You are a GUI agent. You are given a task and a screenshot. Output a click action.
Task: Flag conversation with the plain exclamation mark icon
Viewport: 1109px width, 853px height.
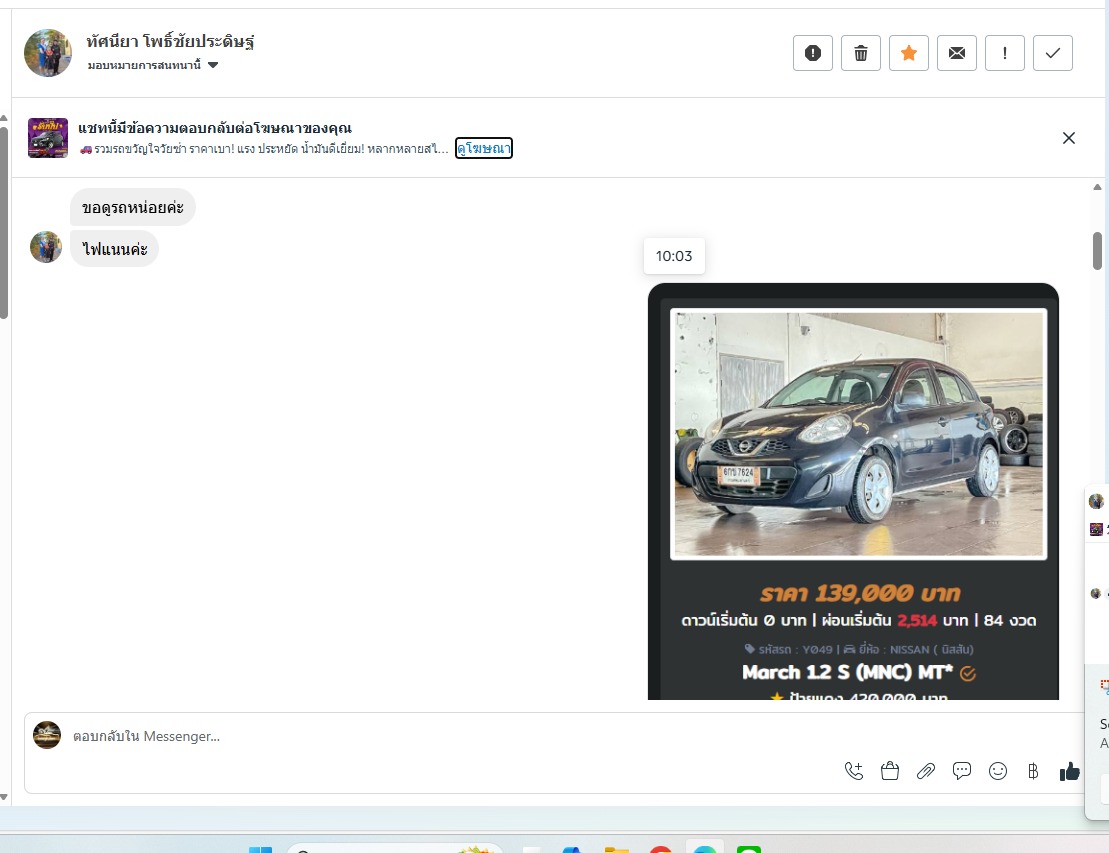point(1005,53)
